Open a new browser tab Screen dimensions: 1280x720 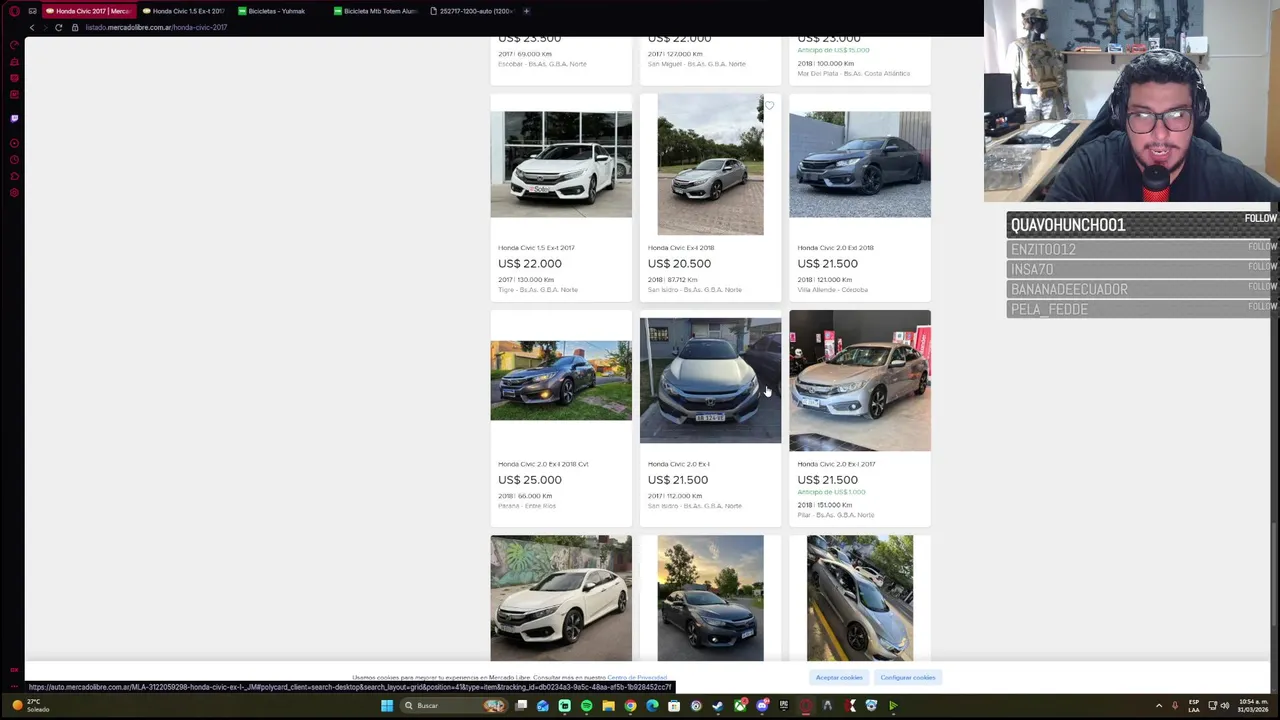[526, 11]
